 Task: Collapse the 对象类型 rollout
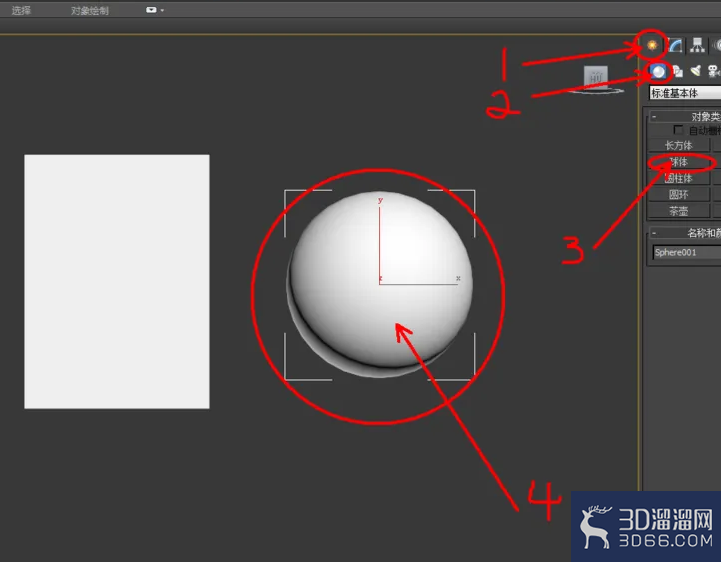click(685, 116)
